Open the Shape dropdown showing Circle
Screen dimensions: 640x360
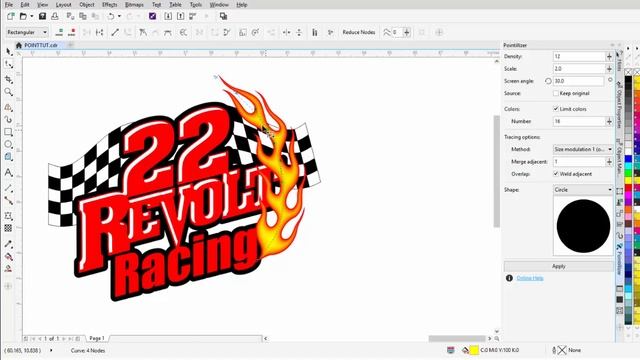pyautogui.click(x=583, y=190)
